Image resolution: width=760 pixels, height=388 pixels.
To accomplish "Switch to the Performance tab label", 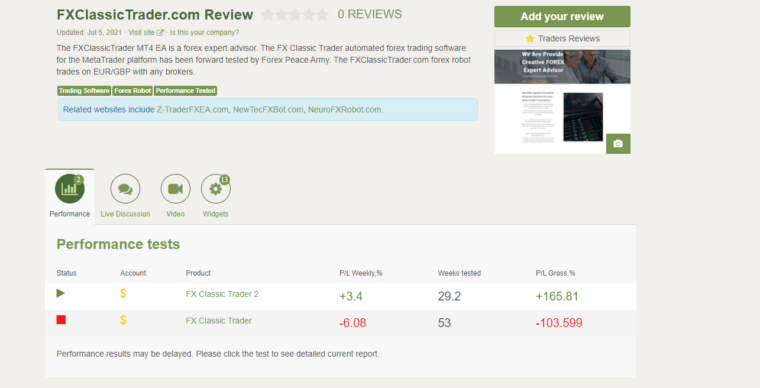I will pyautogui.click(x=70, y=214).
